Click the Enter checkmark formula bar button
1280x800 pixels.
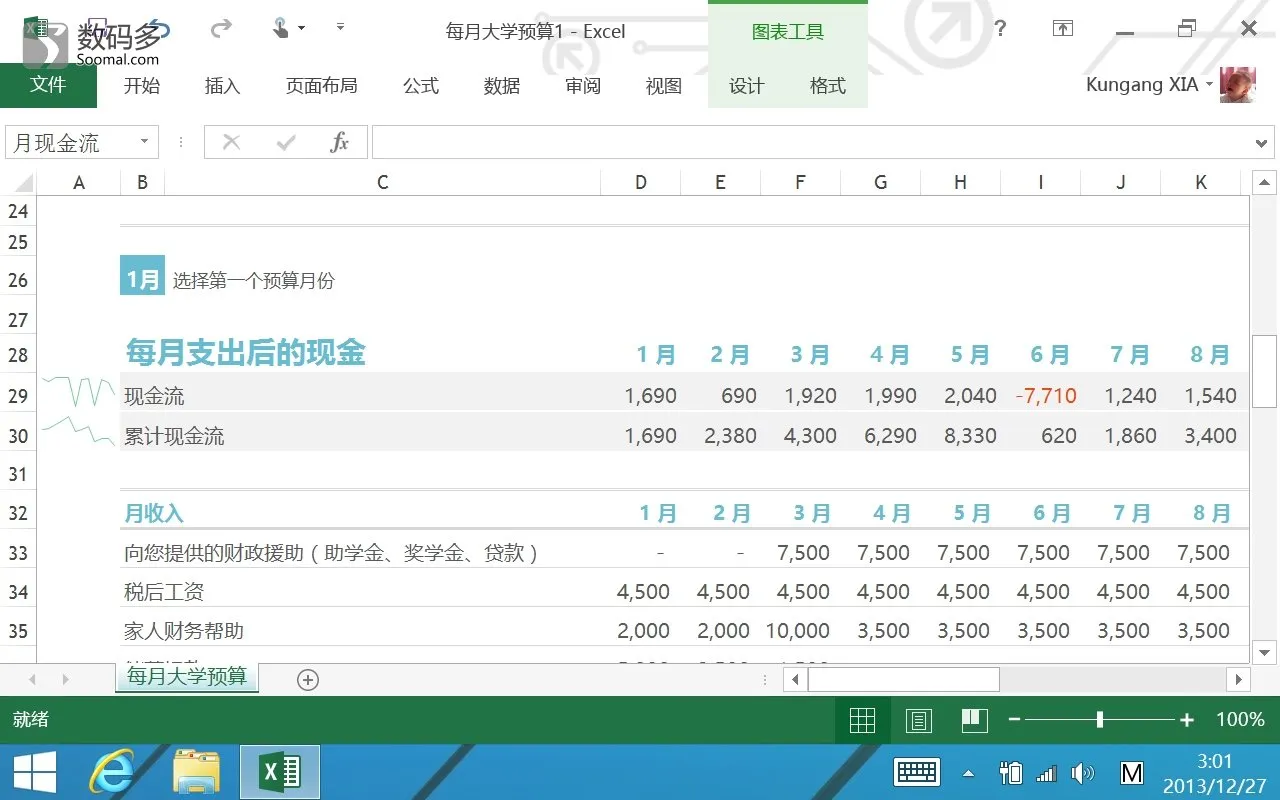pos(286,142)
